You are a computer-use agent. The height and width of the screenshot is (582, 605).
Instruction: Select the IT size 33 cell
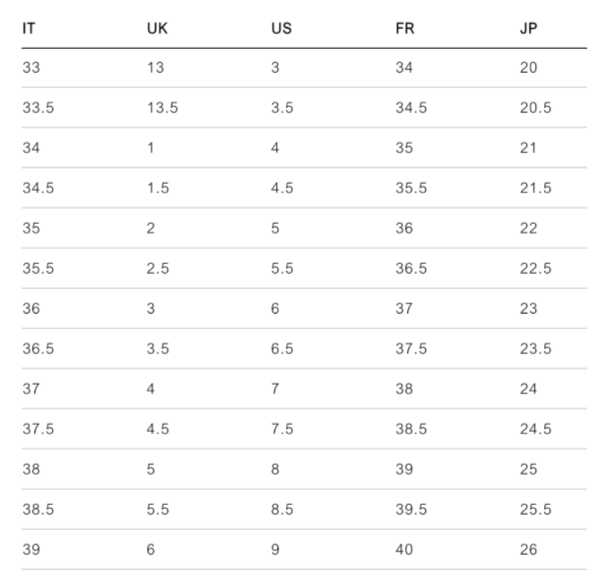pyautogui.click(x=31, y=67)
